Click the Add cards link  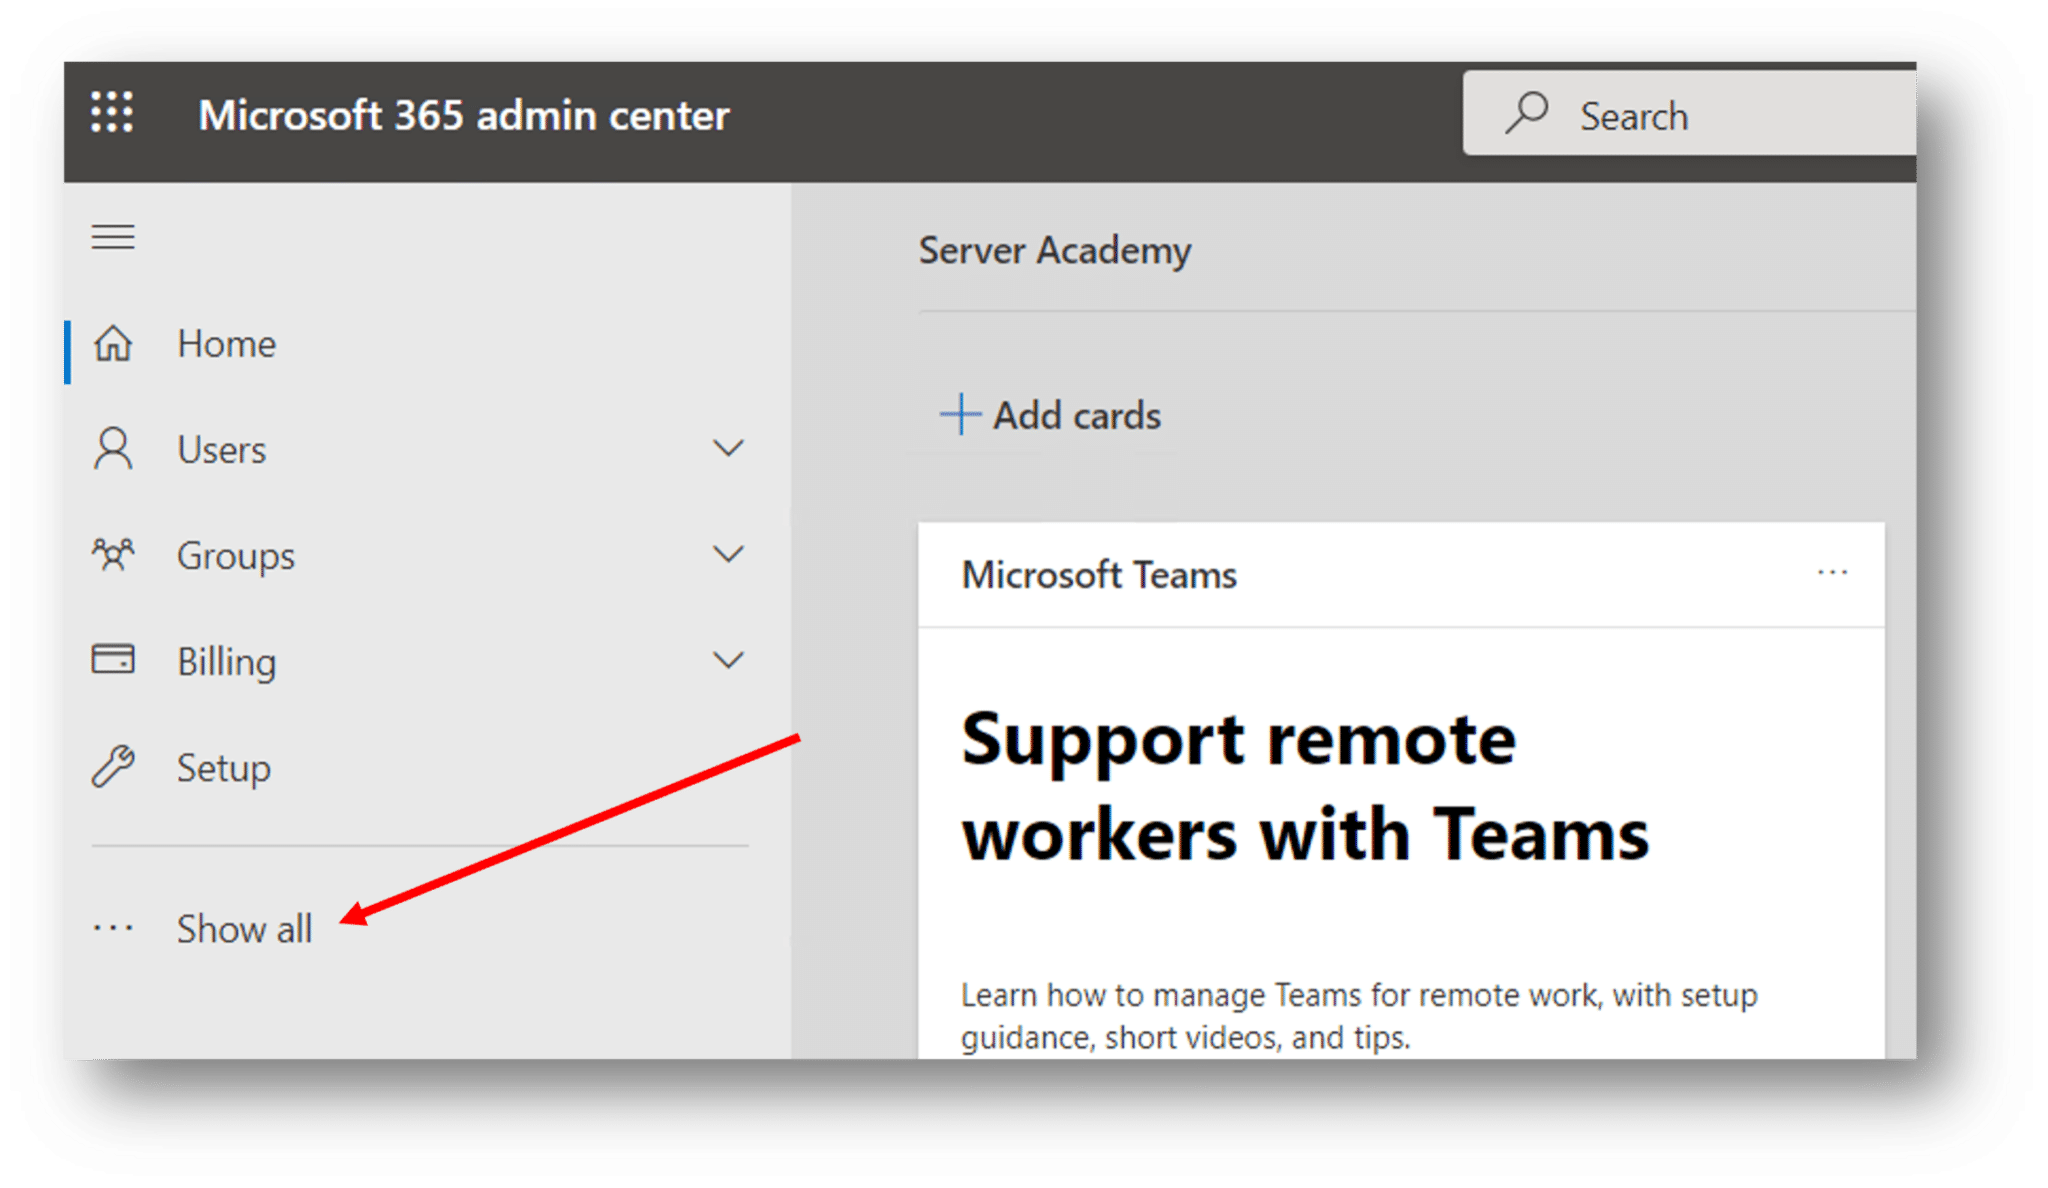1077,414
